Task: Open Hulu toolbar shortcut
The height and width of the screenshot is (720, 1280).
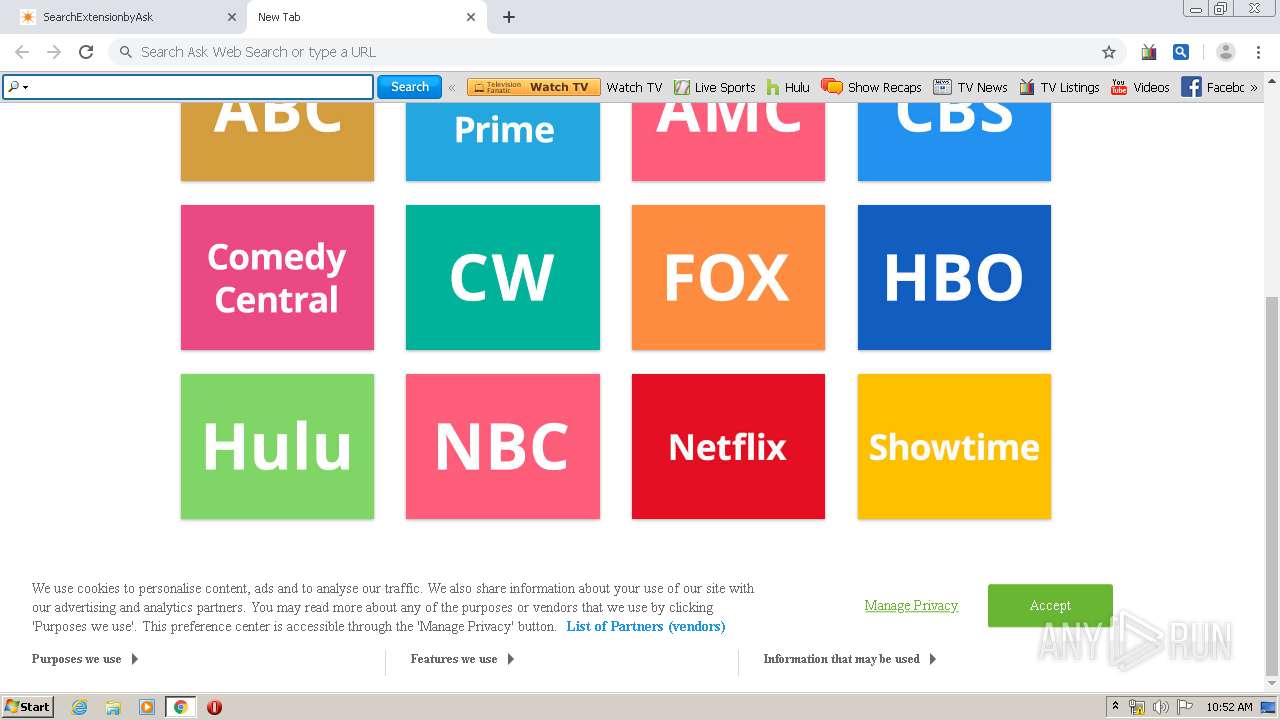Action: click(788, 87)
